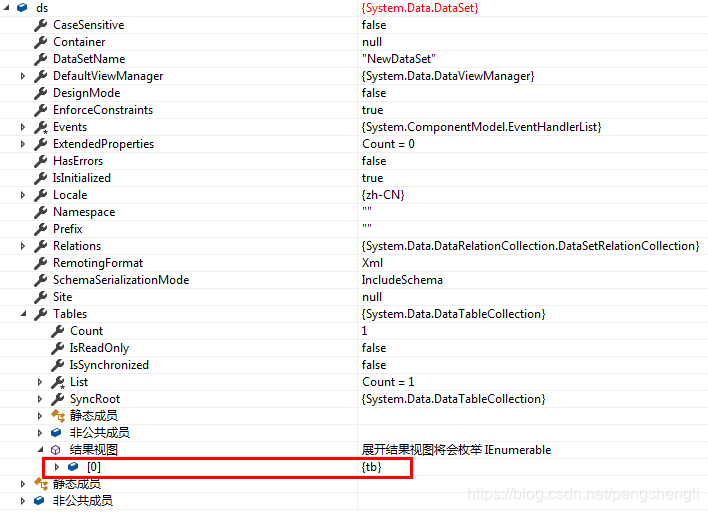This screenshot has height=512, width=708.
Task: Click the wrench icon beside Site
Action: point(41,297)
